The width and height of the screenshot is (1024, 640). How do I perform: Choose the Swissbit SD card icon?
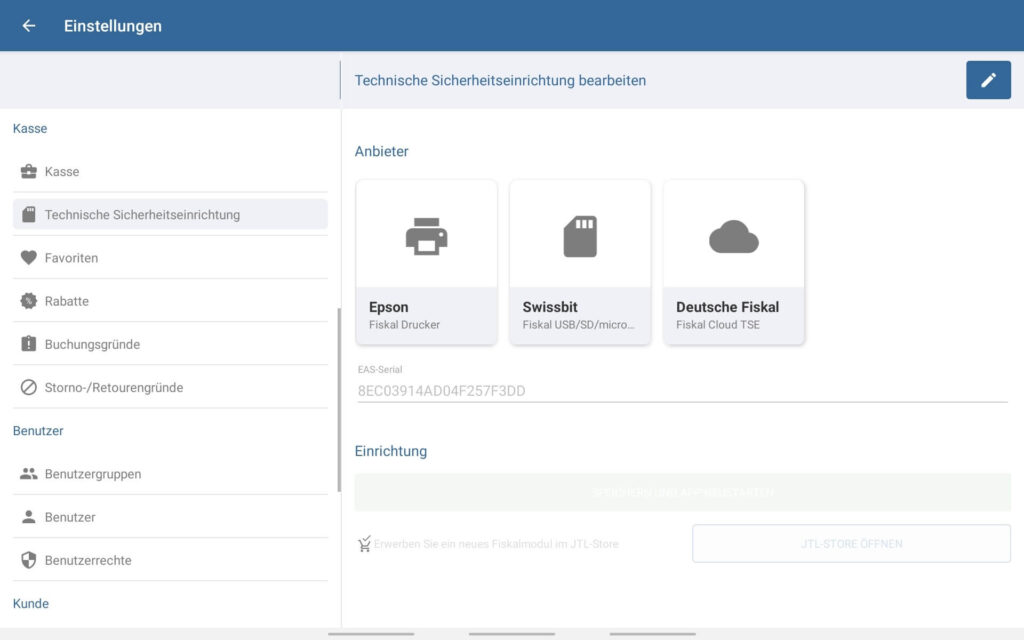pyautogui.click(x=580, y=236)
